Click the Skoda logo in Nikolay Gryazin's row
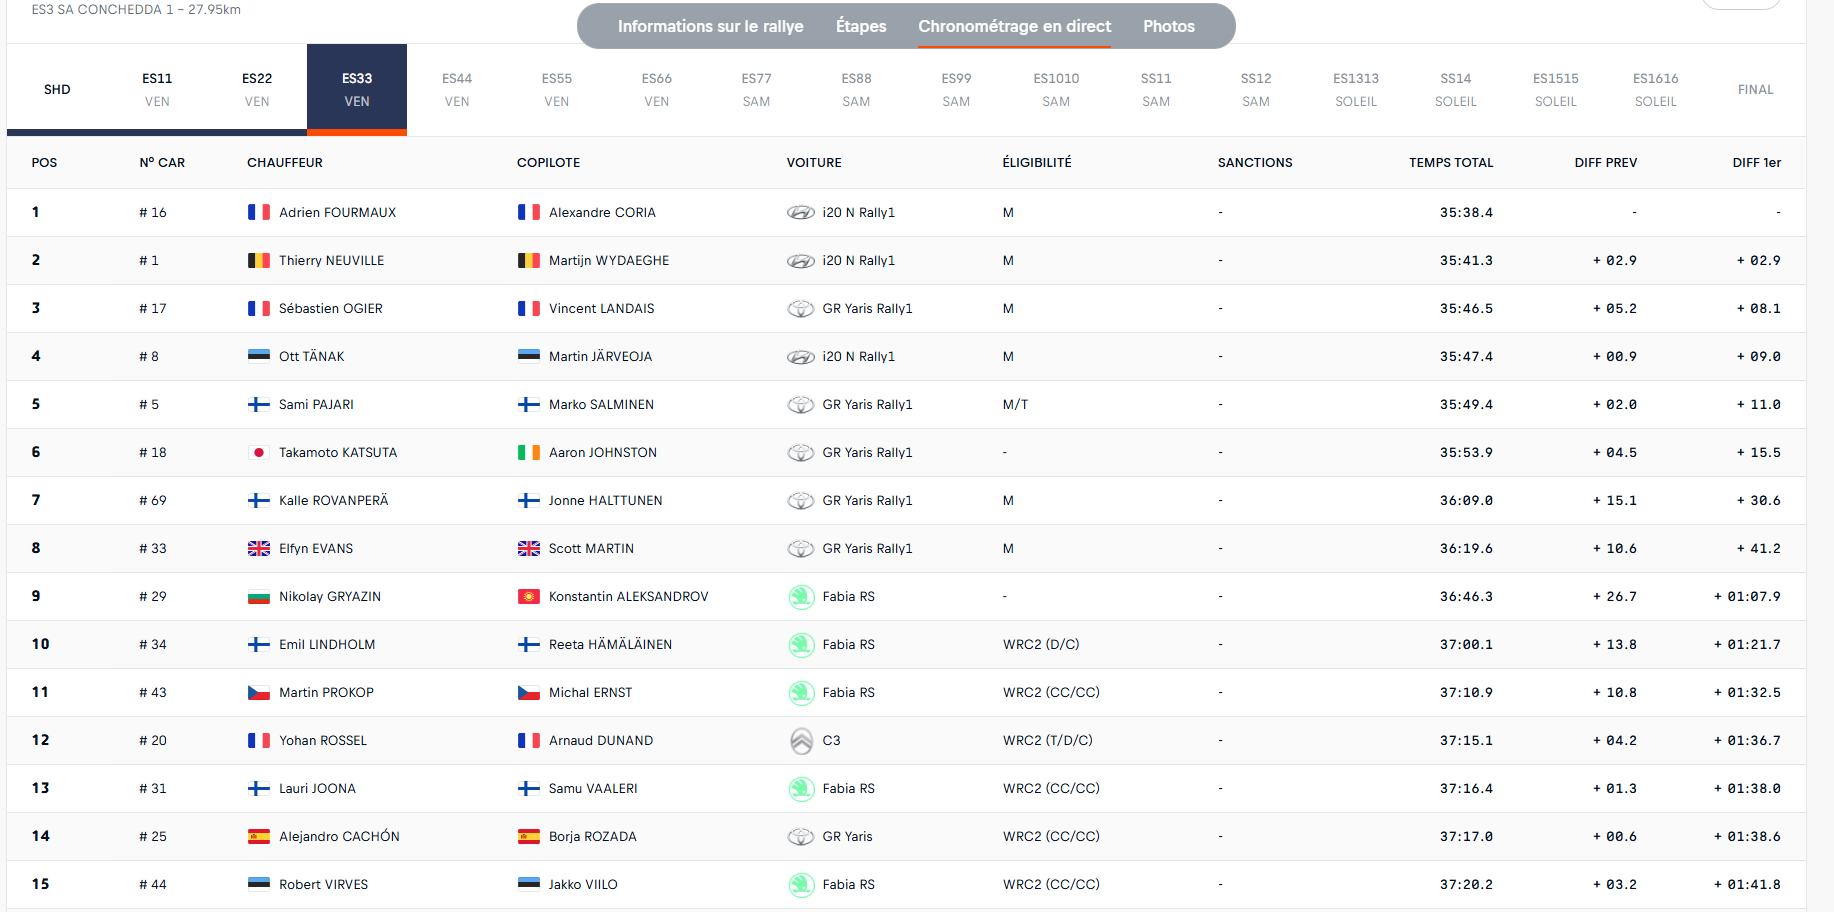Screen dimensions: 1834x912 pos(801,597)
